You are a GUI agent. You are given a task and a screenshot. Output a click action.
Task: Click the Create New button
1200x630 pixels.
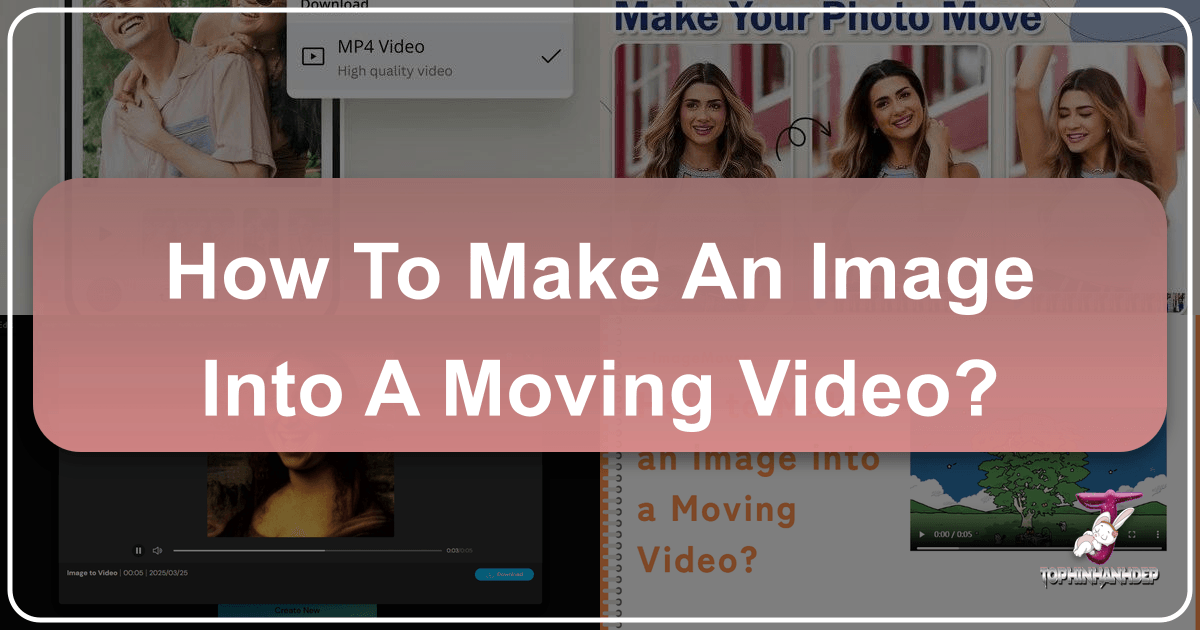(x=297, y=610)
